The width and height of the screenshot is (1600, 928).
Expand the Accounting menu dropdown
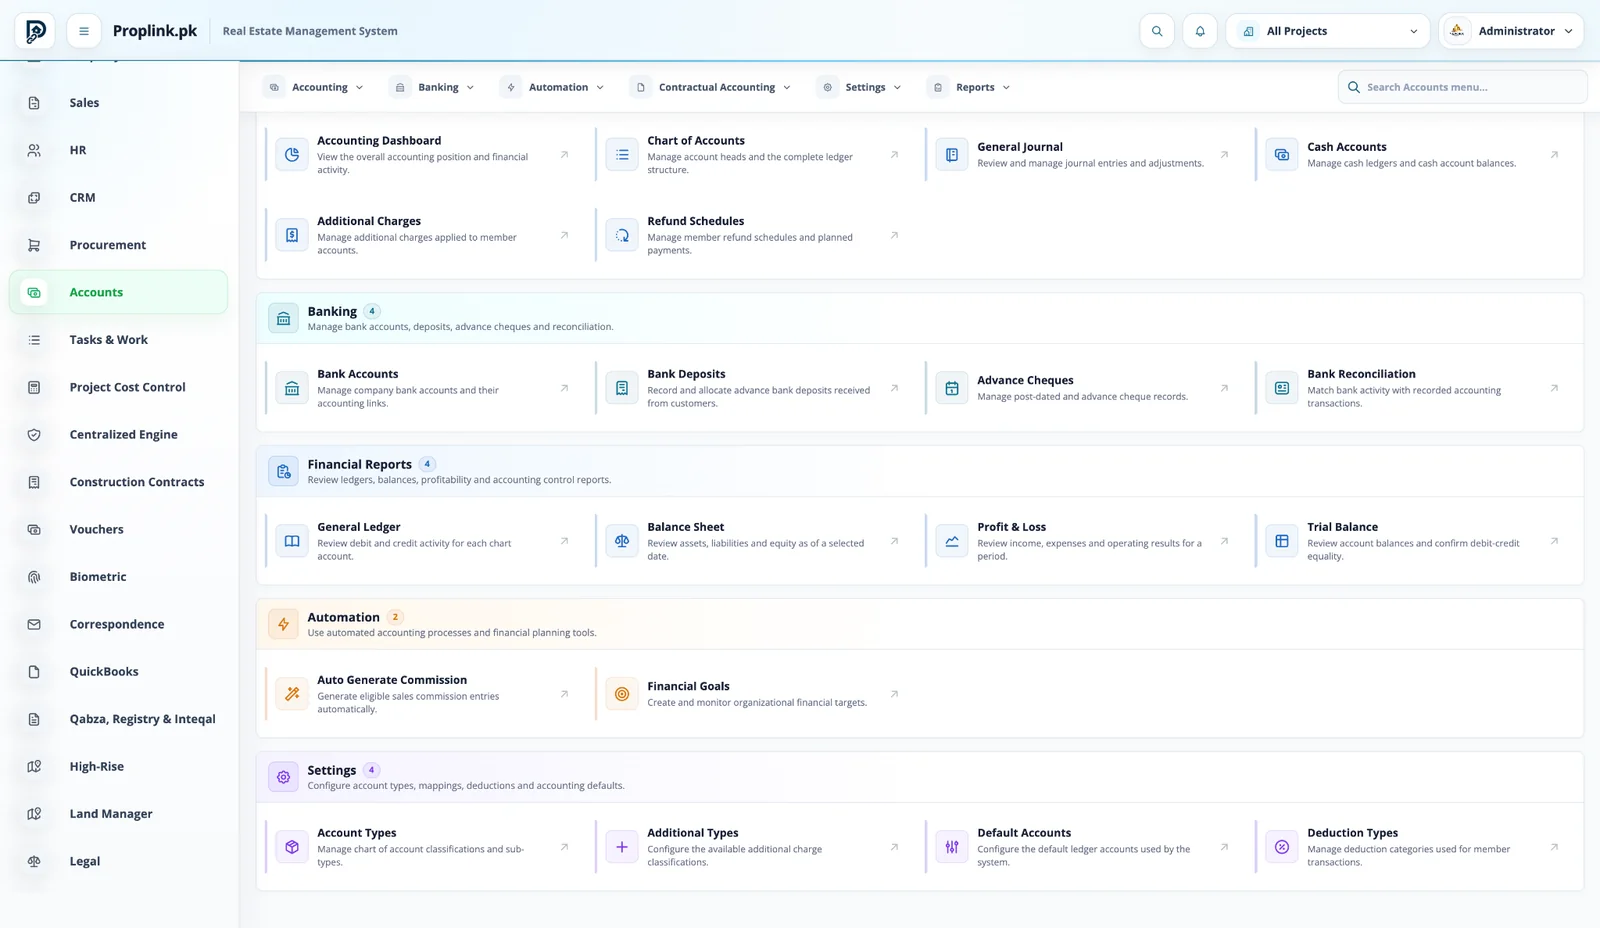(314, 87)
